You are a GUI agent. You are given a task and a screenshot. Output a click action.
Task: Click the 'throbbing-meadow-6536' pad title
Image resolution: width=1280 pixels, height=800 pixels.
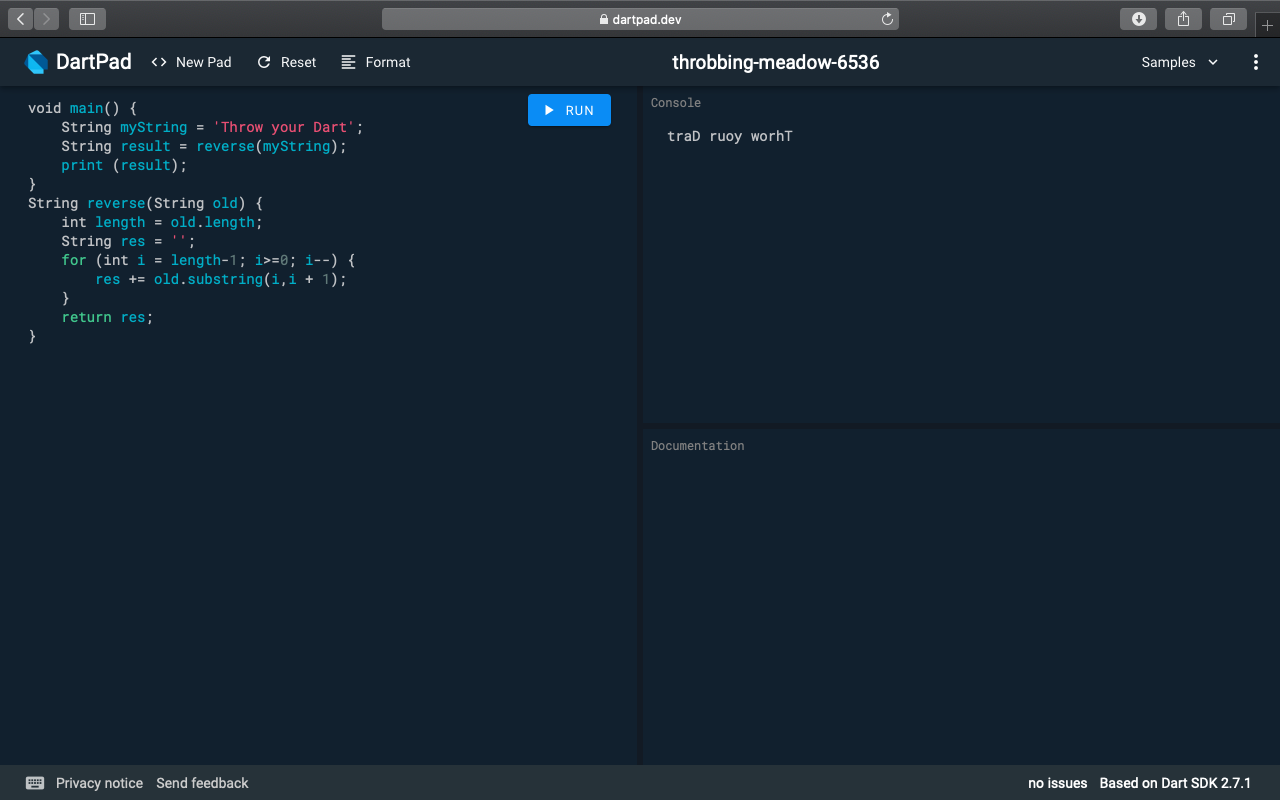[776, 62]
